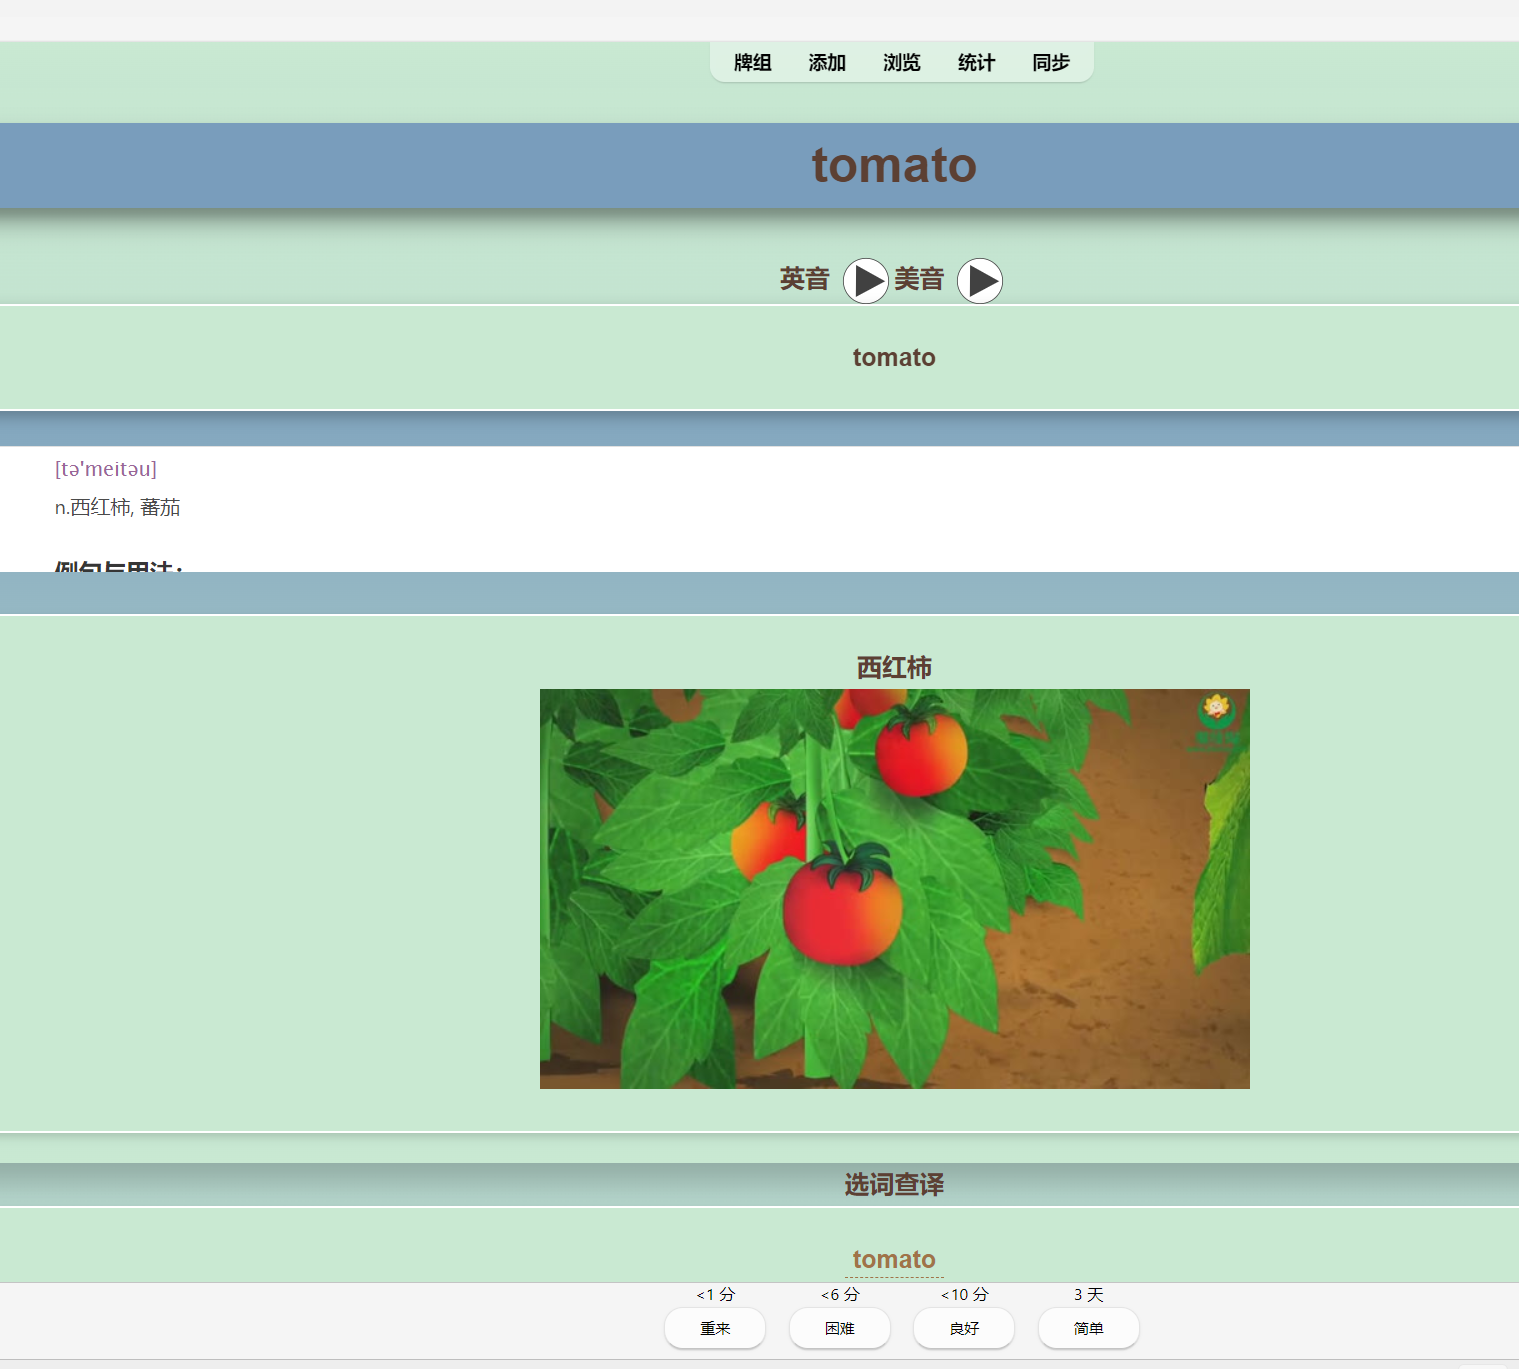Open the 牌组 decks tab
The height and width of the screenshot is (1369, 1519).
pos(753,63)
